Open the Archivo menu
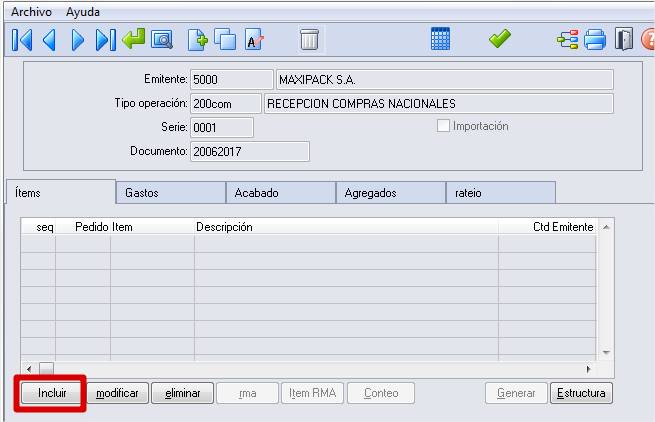655x422 pixels. pyautogui.click(x=31, y=12)
